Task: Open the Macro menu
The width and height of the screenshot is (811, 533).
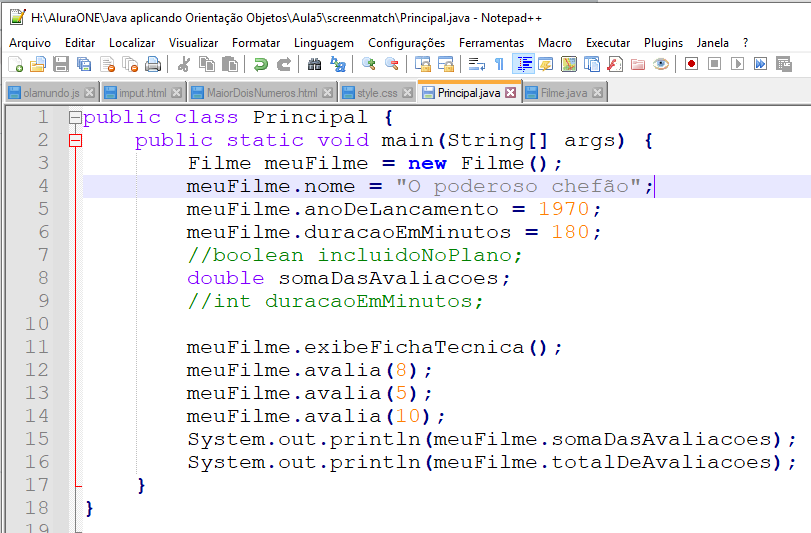Action: coord(555,43)
